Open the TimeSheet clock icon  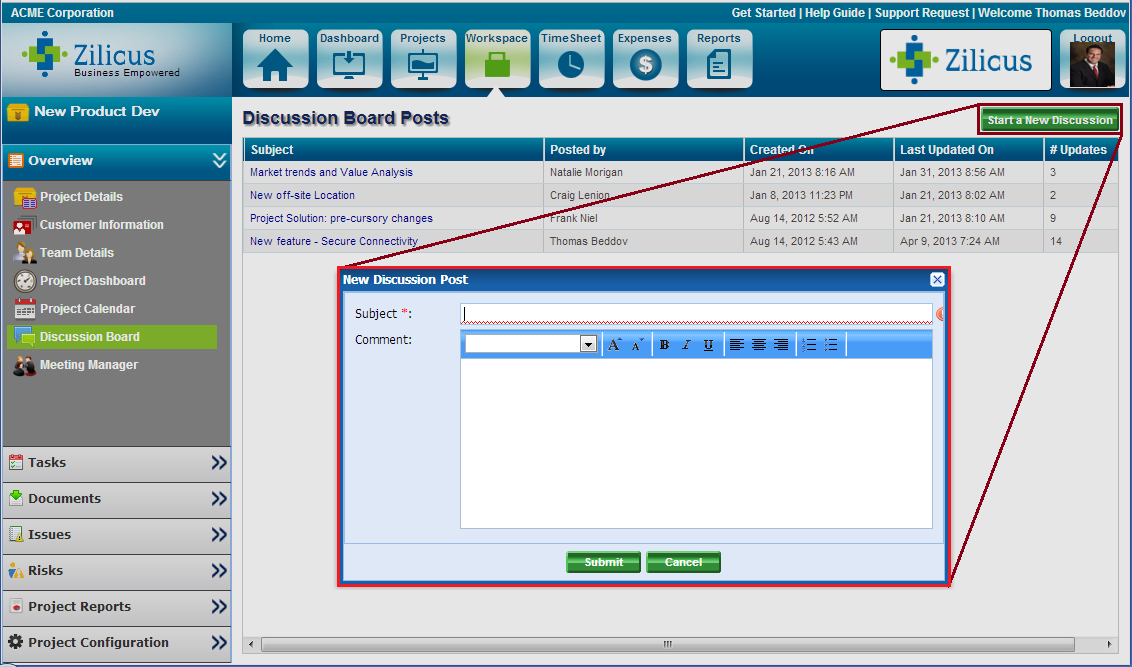(x=571, y=59)
